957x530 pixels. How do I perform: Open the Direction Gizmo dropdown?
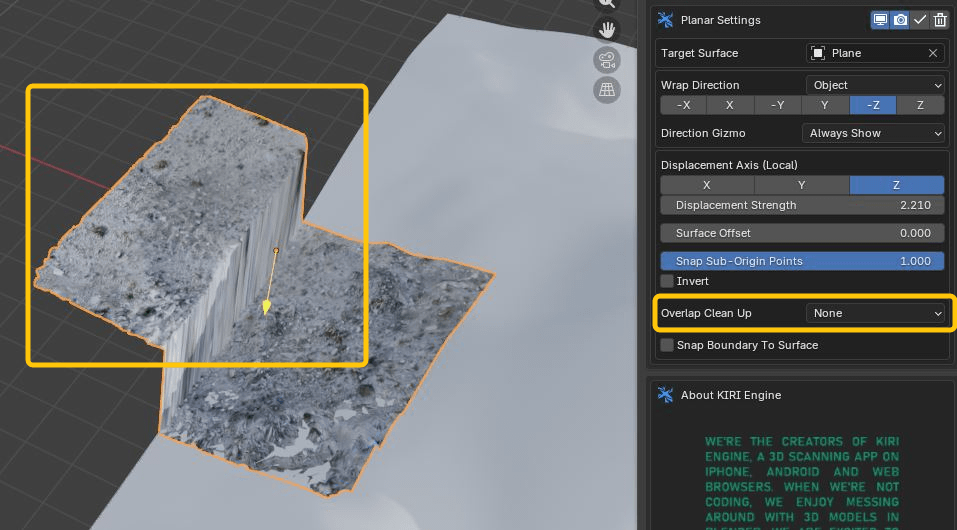click(873, 133)
